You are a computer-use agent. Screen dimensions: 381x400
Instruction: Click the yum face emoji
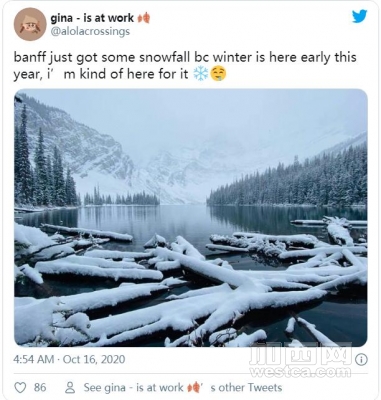218,74
